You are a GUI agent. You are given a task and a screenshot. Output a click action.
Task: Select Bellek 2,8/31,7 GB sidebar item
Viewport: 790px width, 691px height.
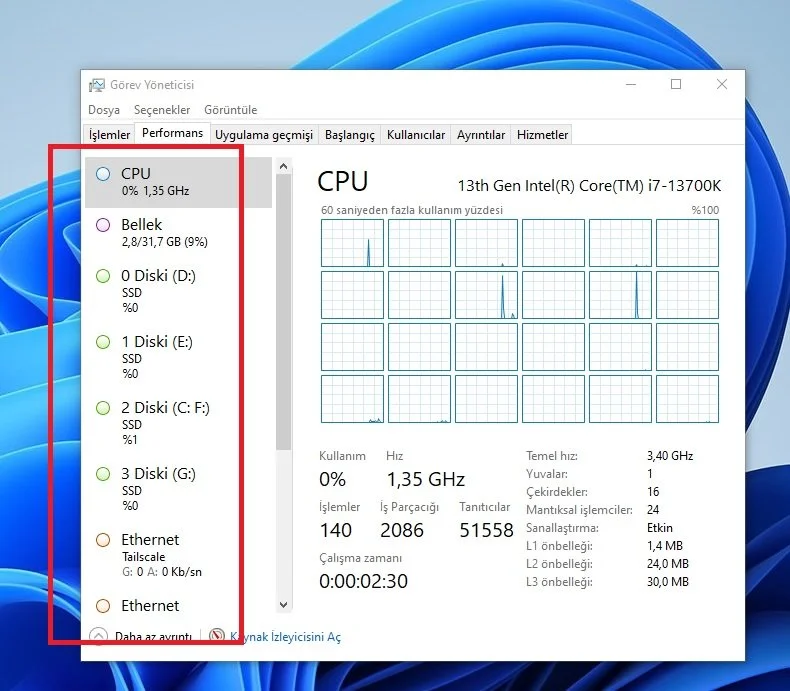[x=178, y=233]
